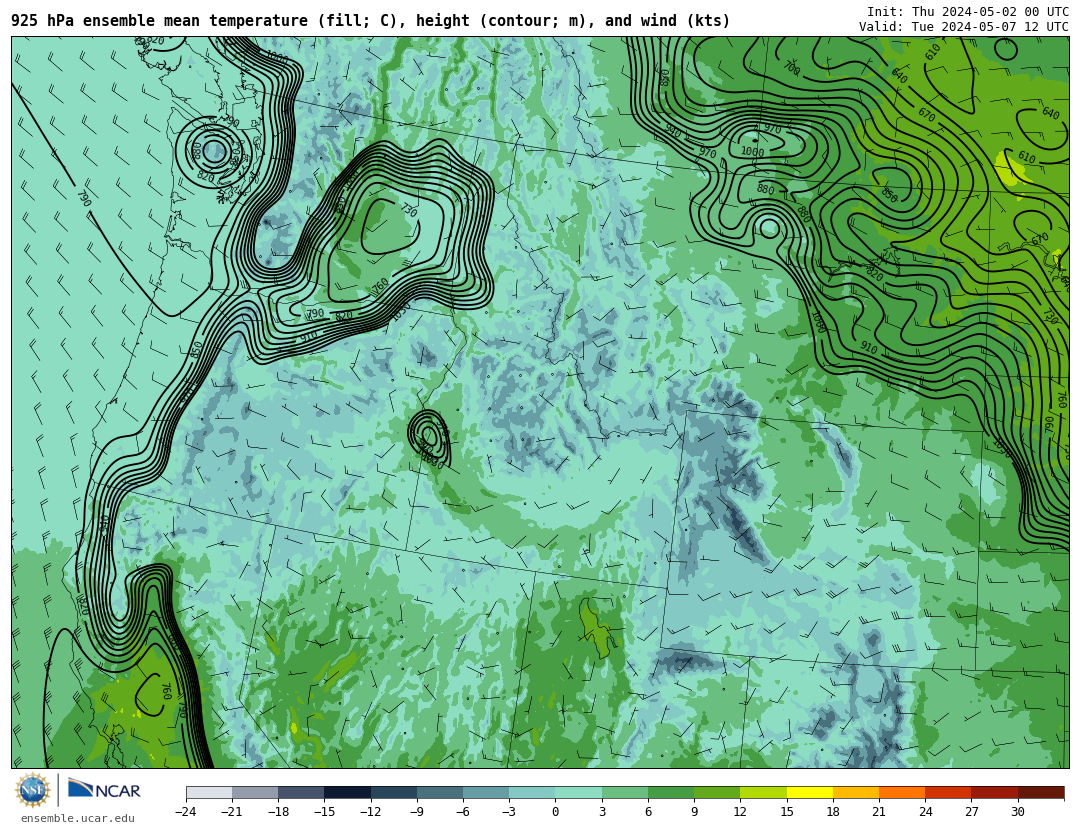Pick the colorbar segment between -6 and -3

(x=486, y=792)
